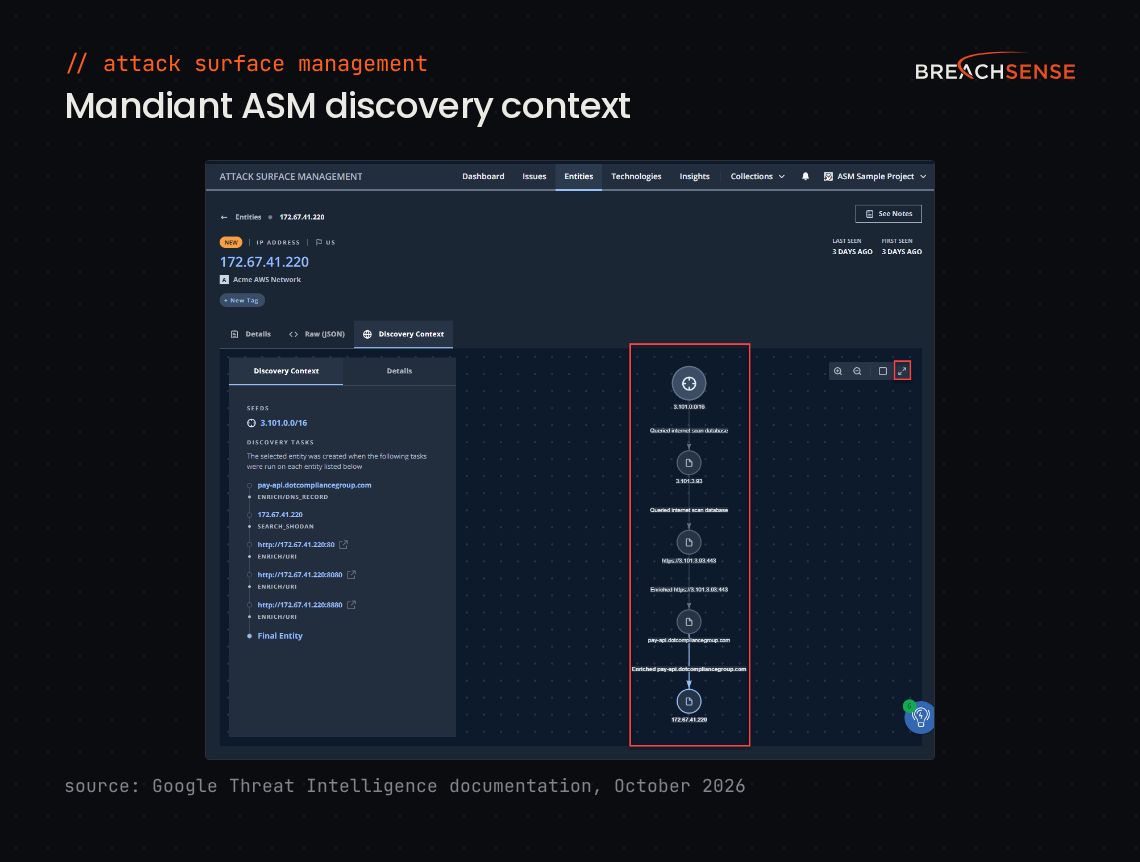The image size is (1140, 862).
Task: Zoom out on the discovery graph
Action: pyautogui.click(x=857, y=371)
